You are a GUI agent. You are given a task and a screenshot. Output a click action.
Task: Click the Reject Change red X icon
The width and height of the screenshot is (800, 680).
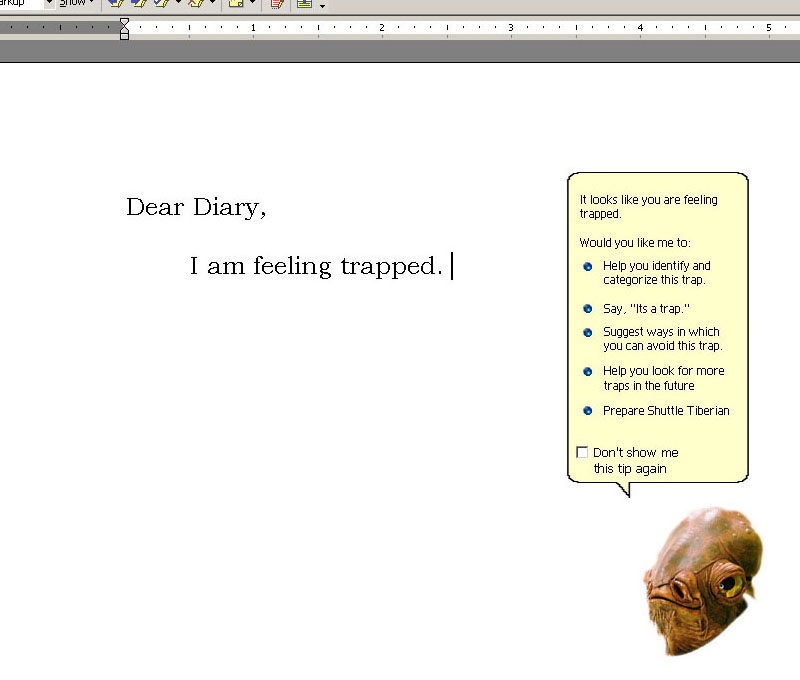[196, 4]
